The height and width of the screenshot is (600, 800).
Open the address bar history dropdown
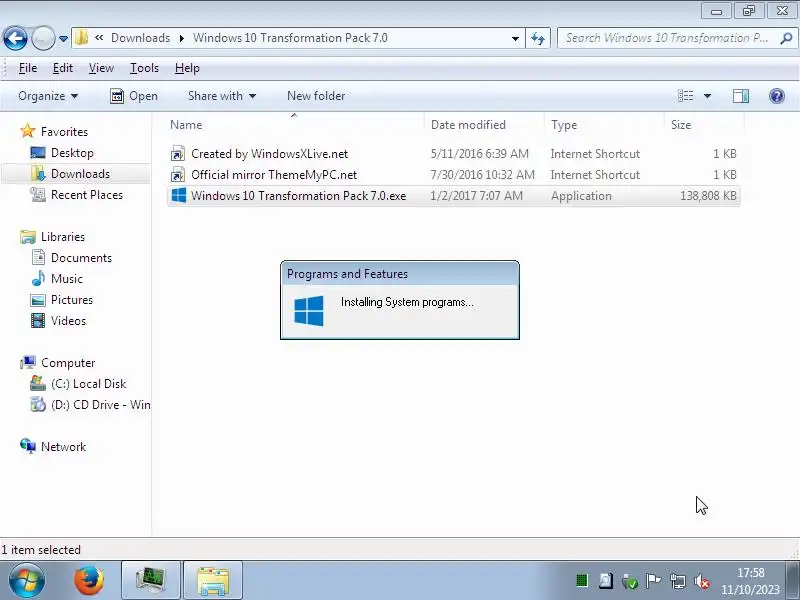coord(515,38)
